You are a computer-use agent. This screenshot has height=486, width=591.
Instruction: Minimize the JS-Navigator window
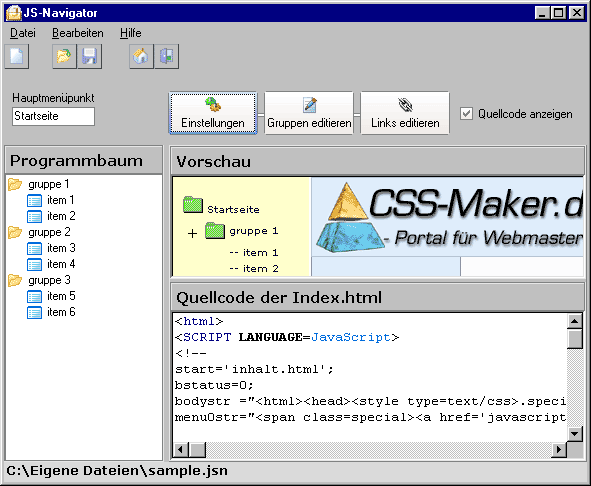click(x=542, y=13)
